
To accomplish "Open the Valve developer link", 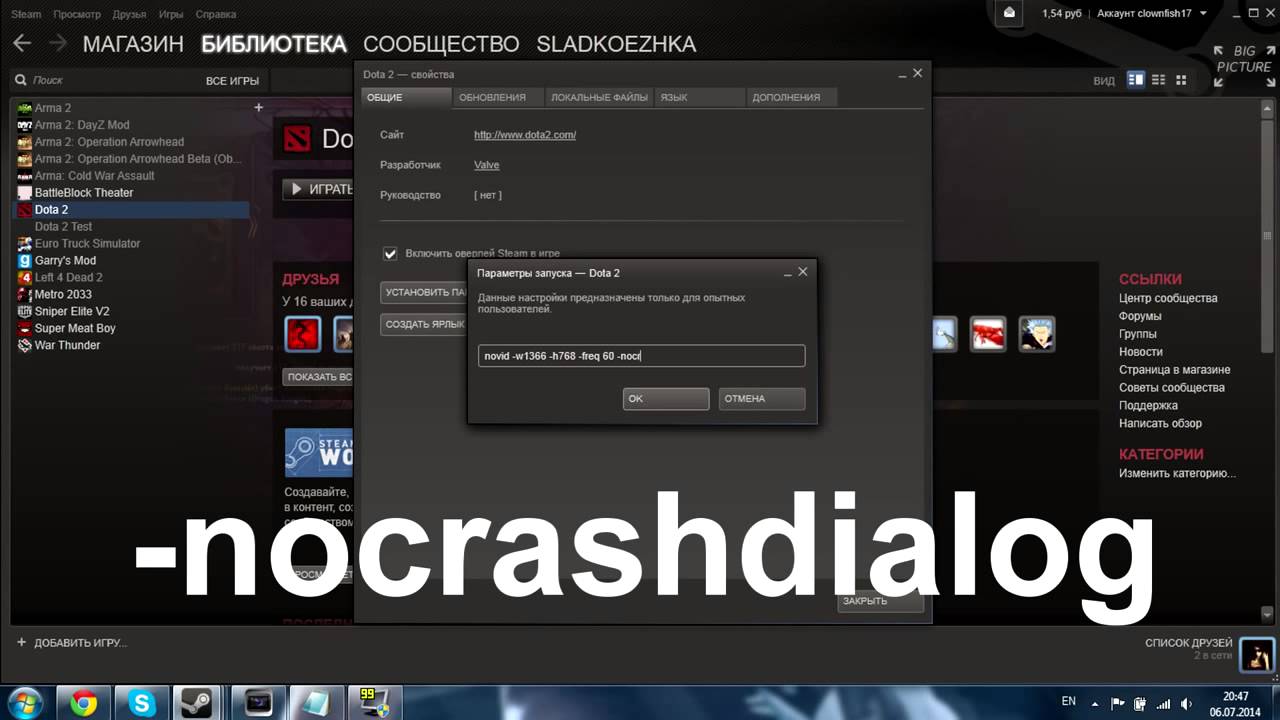I will tap(486, 165).
